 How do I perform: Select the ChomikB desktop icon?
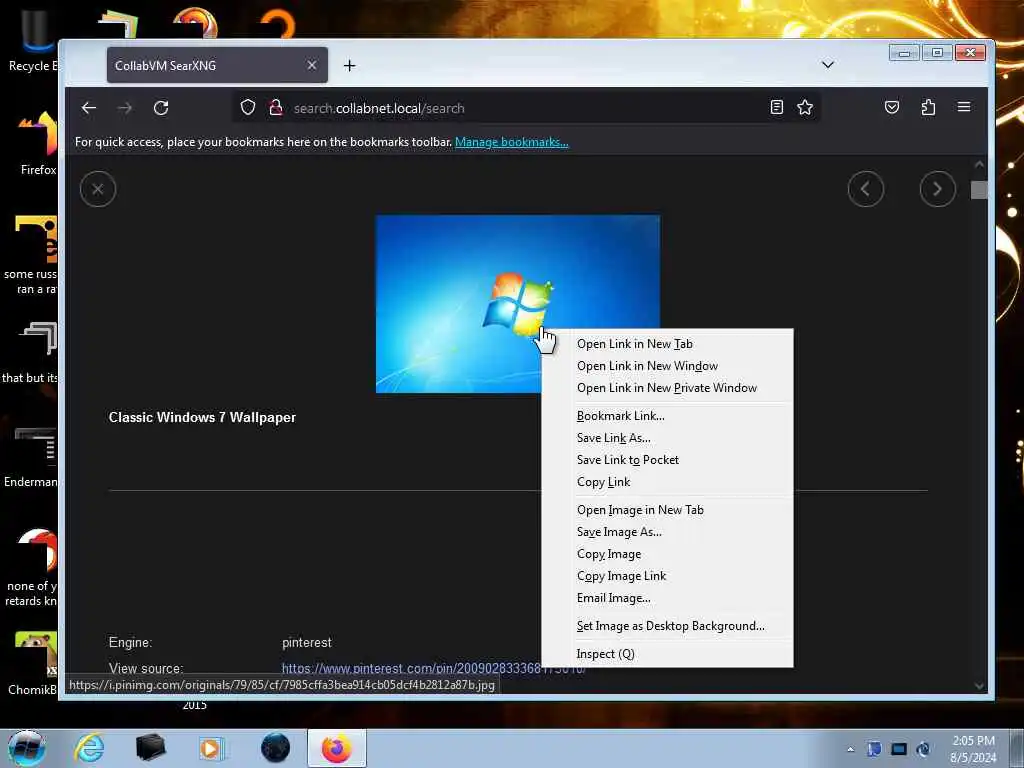point(33,663)
